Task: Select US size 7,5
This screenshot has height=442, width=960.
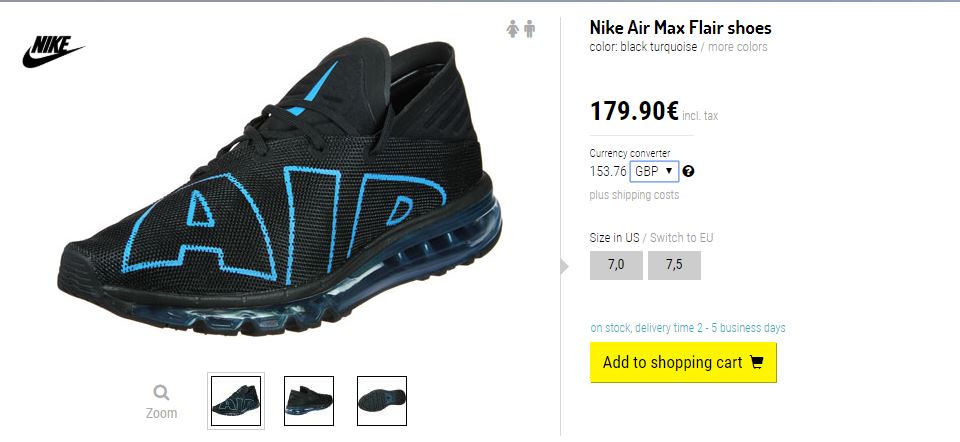Action: (674, 265)
